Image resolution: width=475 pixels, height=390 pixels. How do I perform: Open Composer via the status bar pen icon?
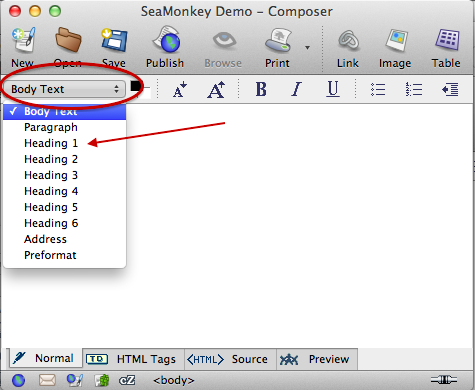coord(74,380)
